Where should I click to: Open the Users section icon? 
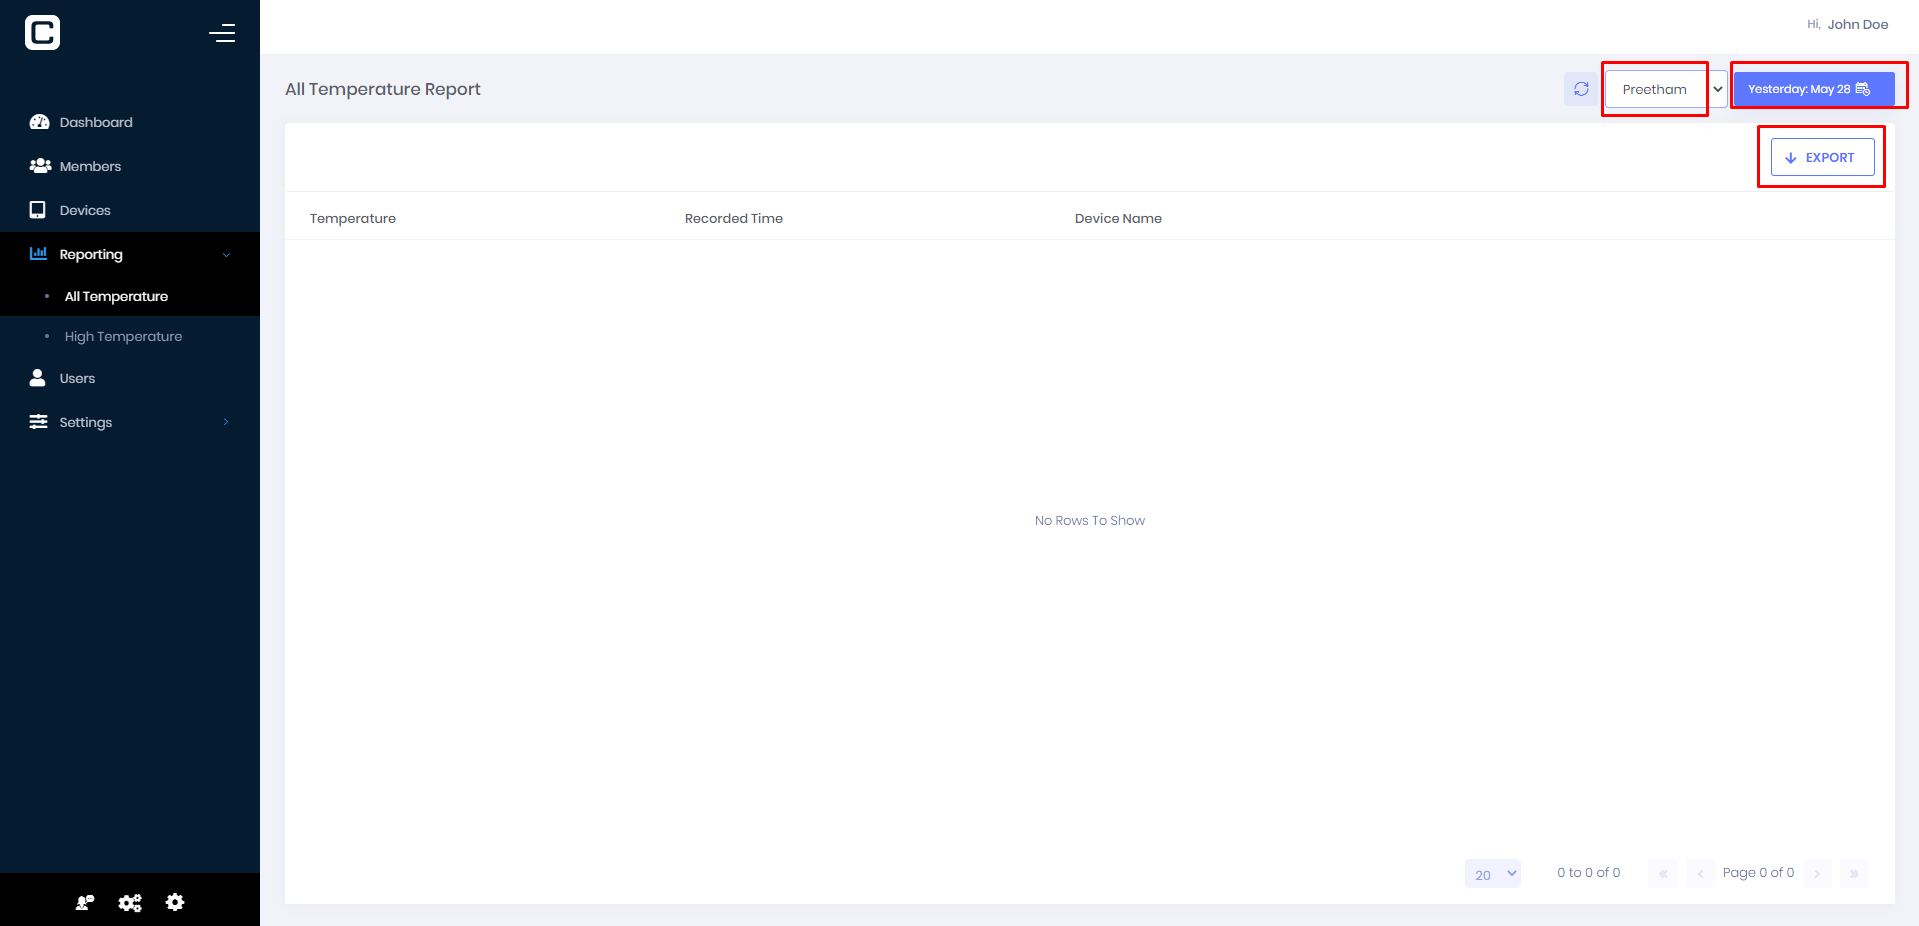[37, 378]
